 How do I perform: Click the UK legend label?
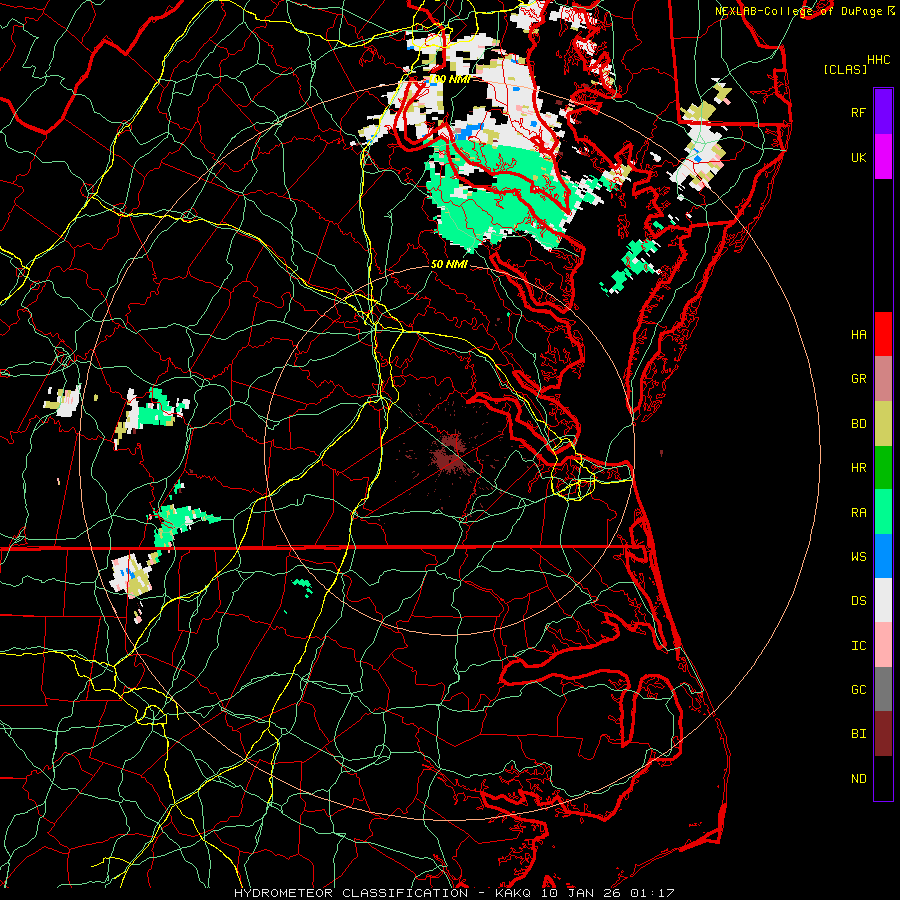(858, 157)
